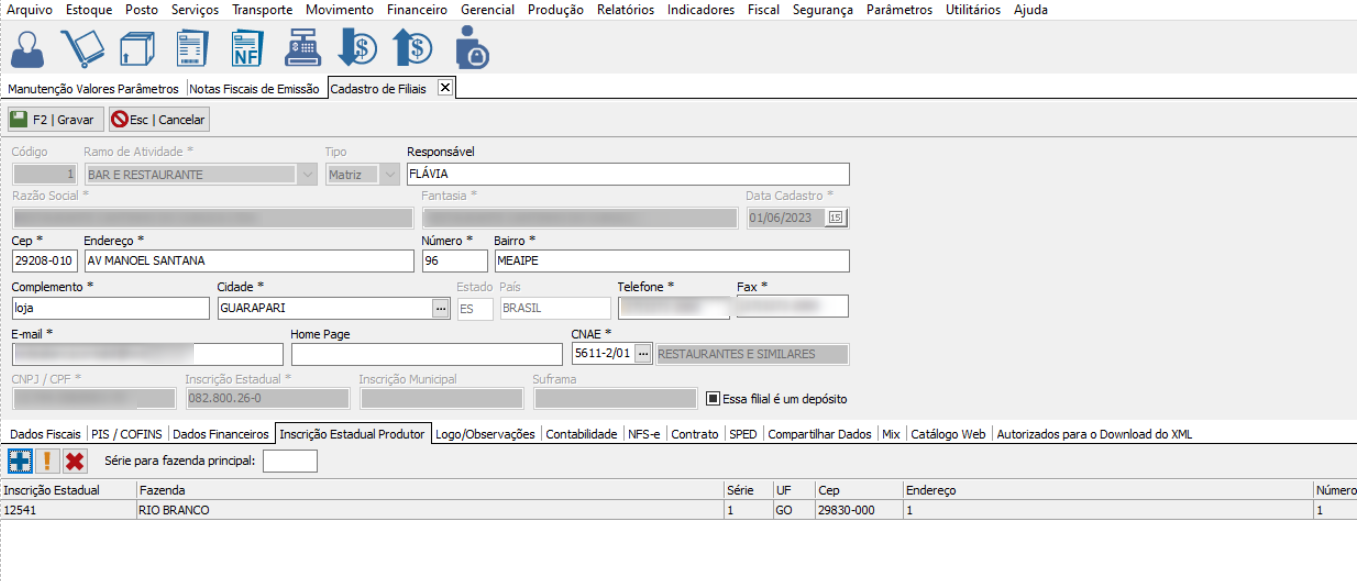
Task: Click the blue plus add record icon
Action: pyautogui.click(x=19, y=461)
